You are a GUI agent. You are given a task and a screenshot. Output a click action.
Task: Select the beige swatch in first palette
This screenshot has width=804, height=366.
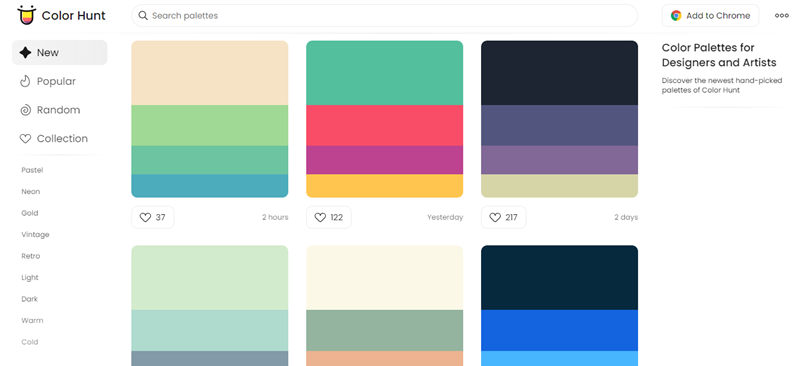(210, 73)
